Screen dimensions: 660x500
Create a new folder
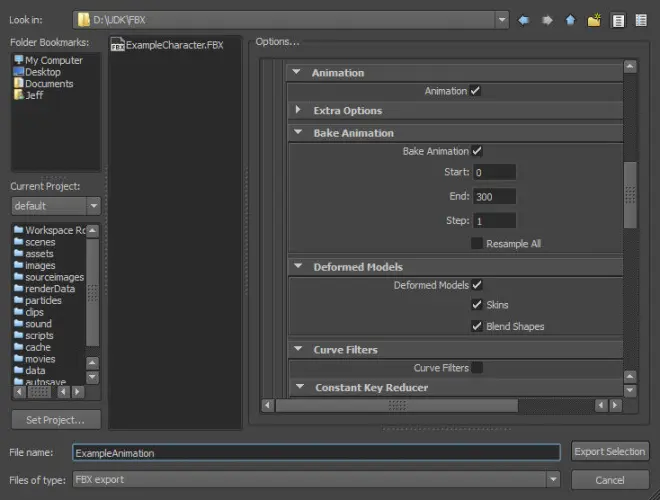pyautogui.click(x=594, y=20)
